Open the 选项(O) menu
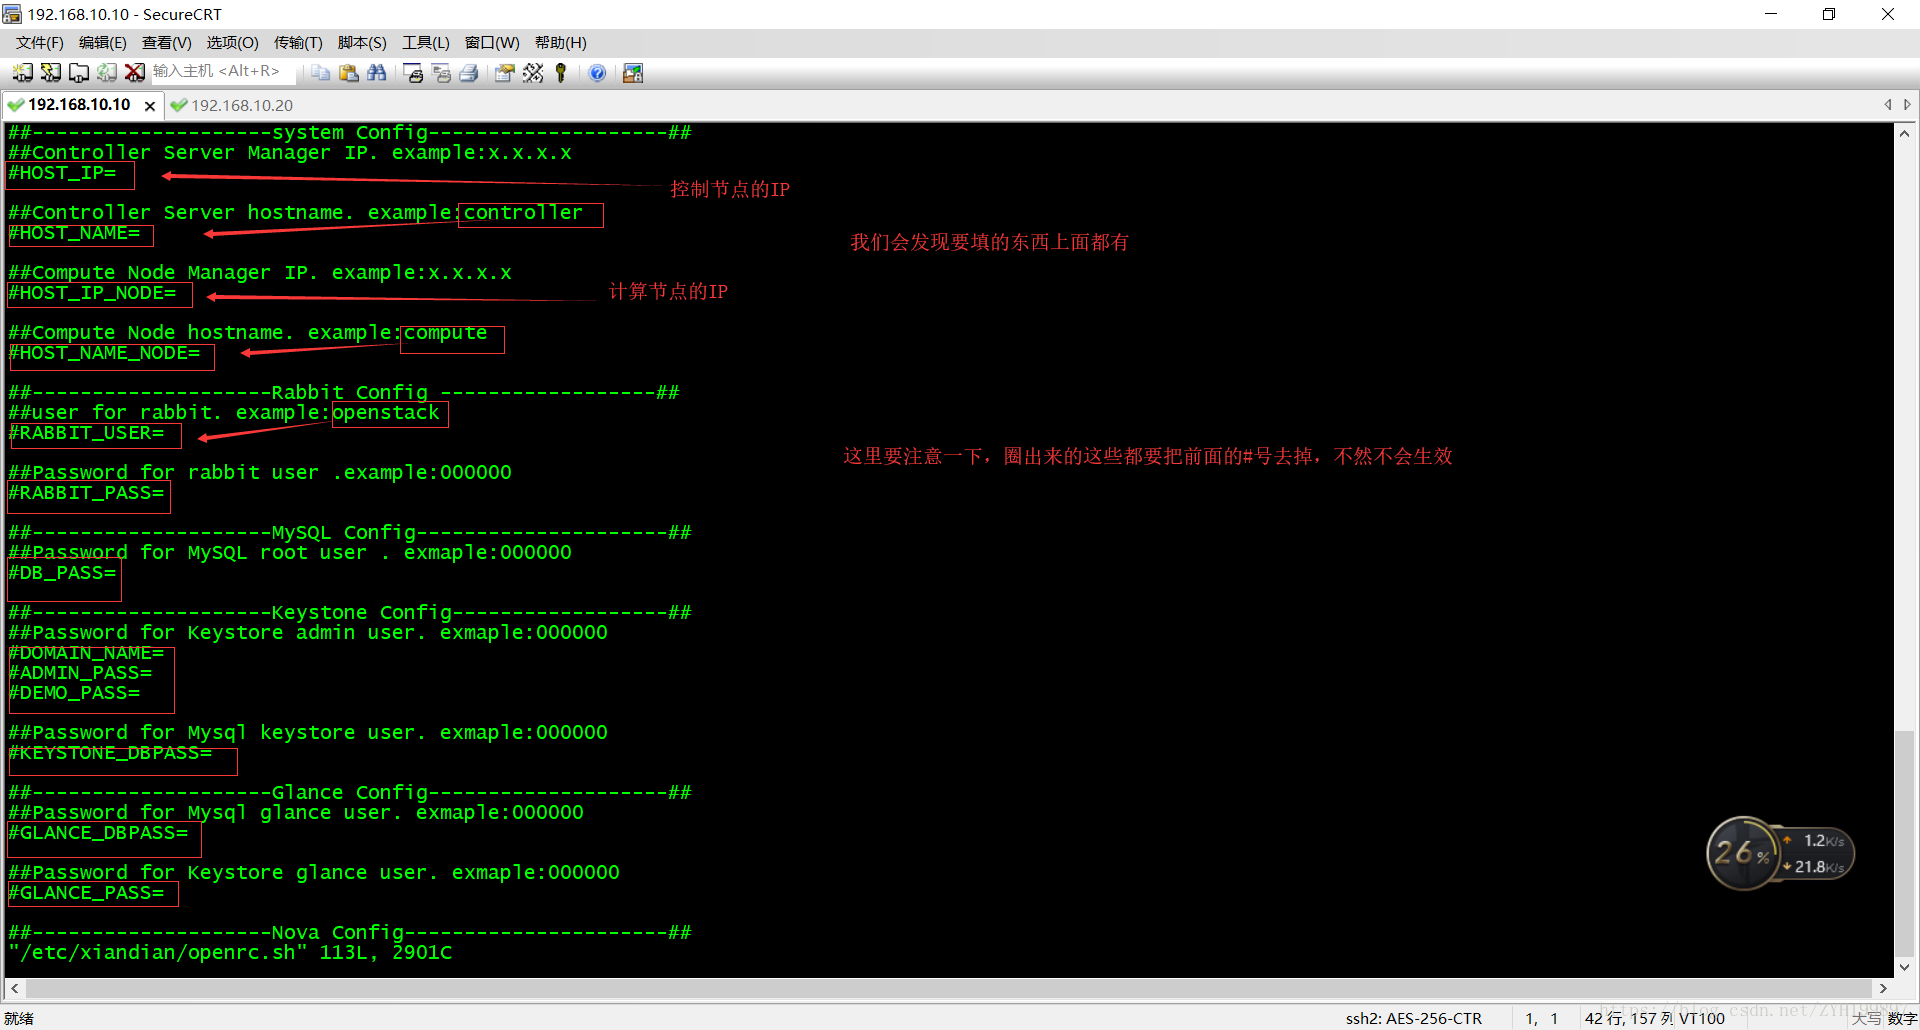Screen dimensions: 1920x1030 click(232, 43)
